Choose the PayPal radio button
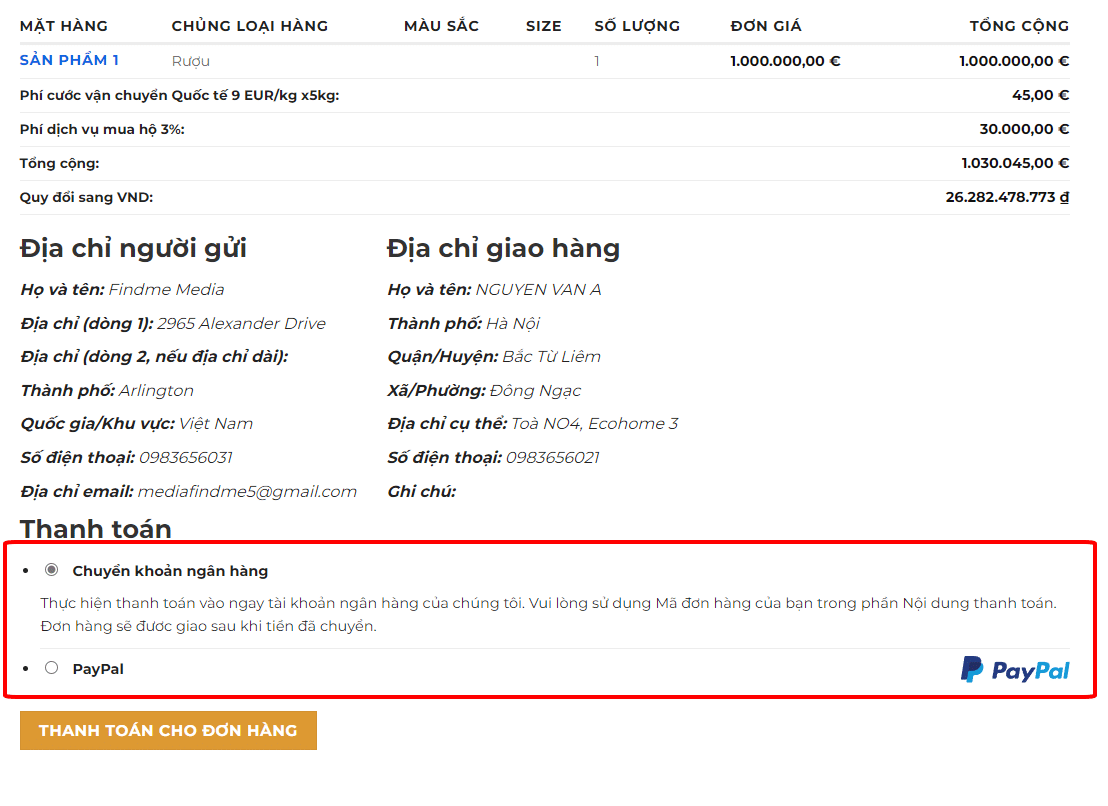 coord(52,668)
